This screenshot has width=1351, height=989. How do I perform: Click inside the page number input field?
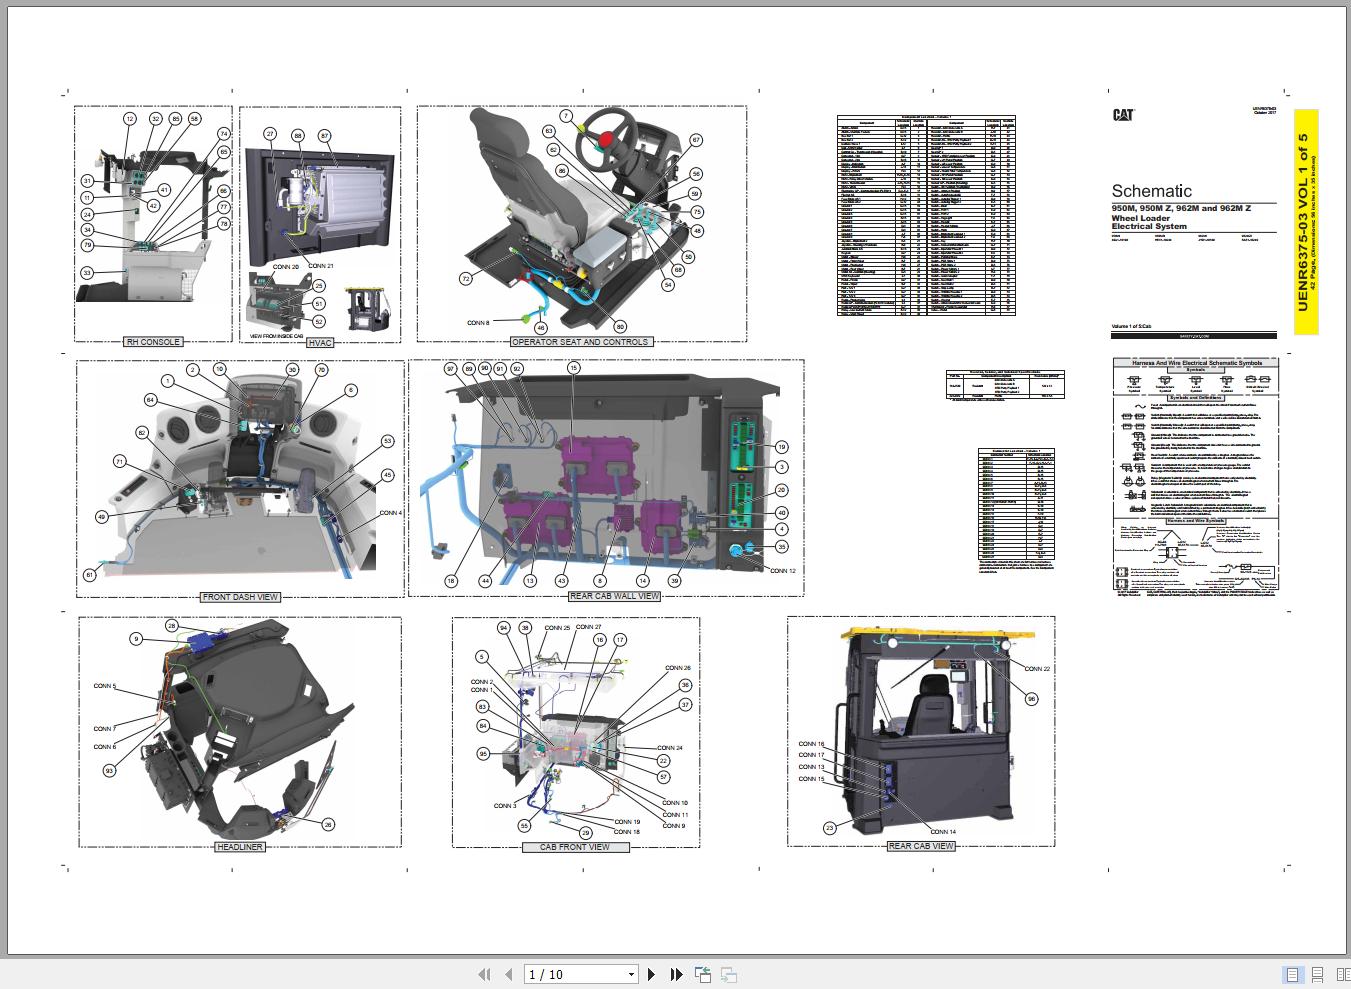click(x=570, y=973)
